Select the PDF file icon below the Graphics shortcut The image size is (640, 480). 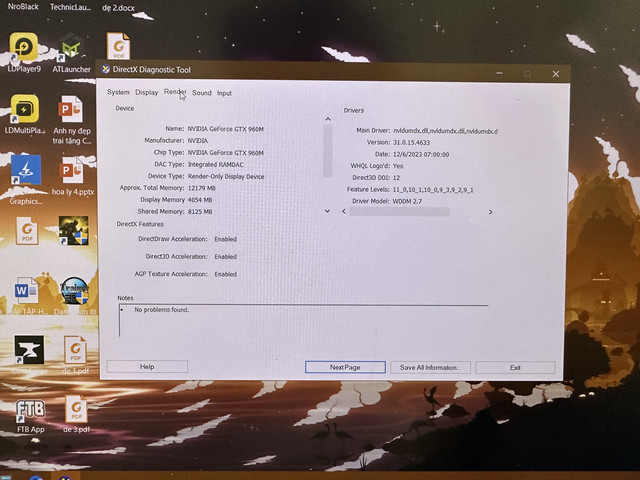click(27, 231)
